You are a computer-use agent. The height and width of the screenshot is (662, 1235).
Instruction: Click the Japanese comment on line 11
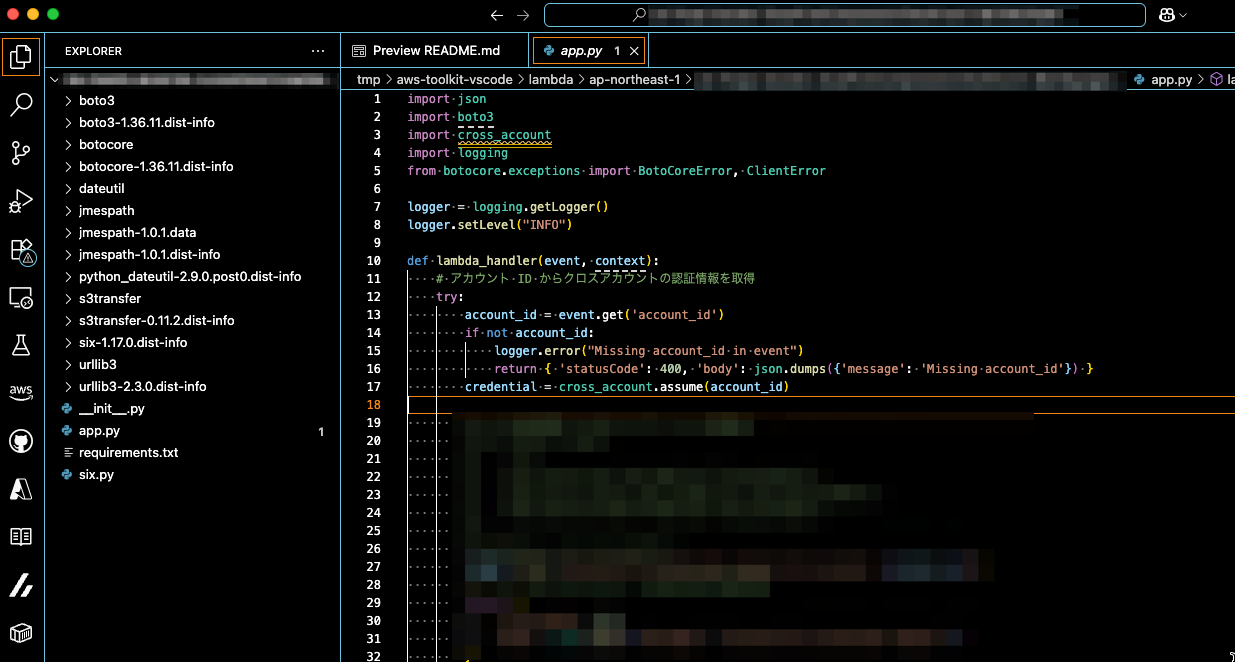coord(595,279)
